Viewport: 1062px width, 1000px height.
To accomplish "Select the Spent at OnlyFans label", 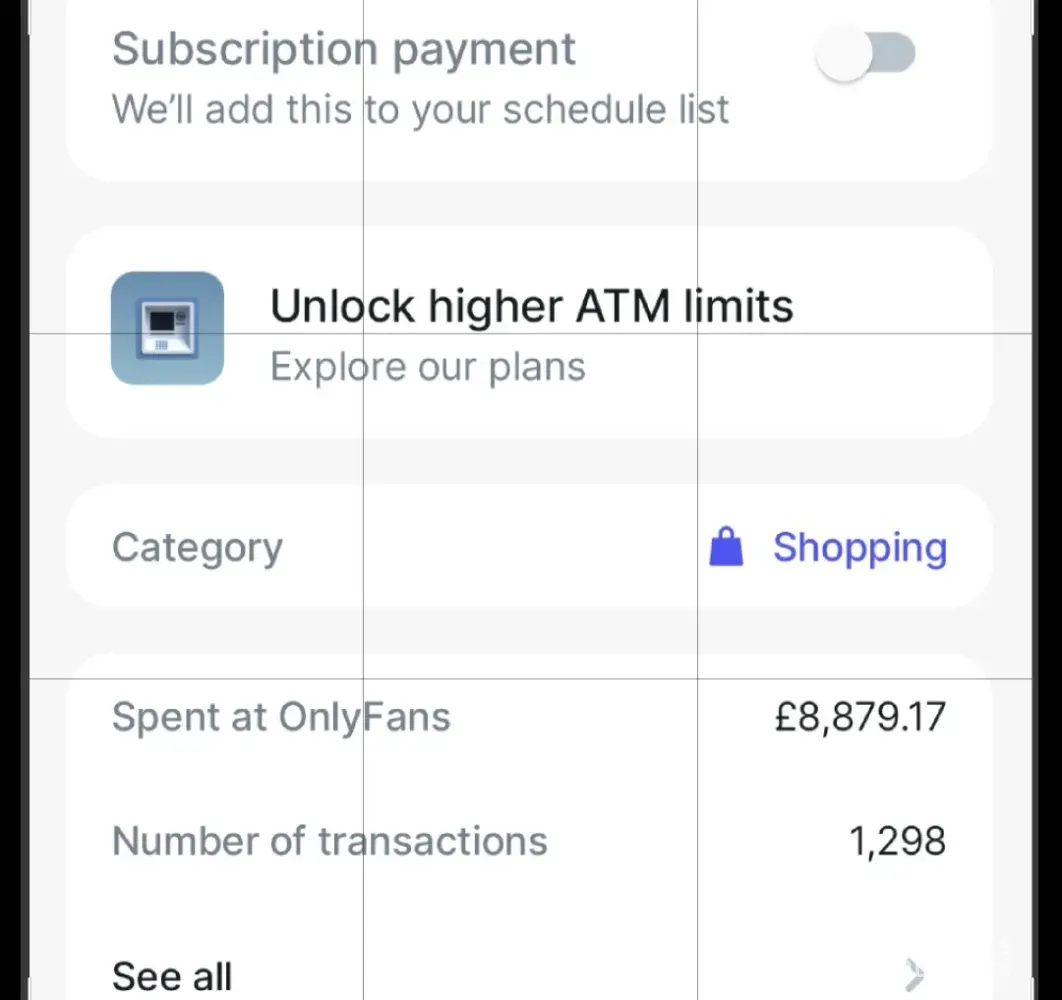I will coord(281,717).
